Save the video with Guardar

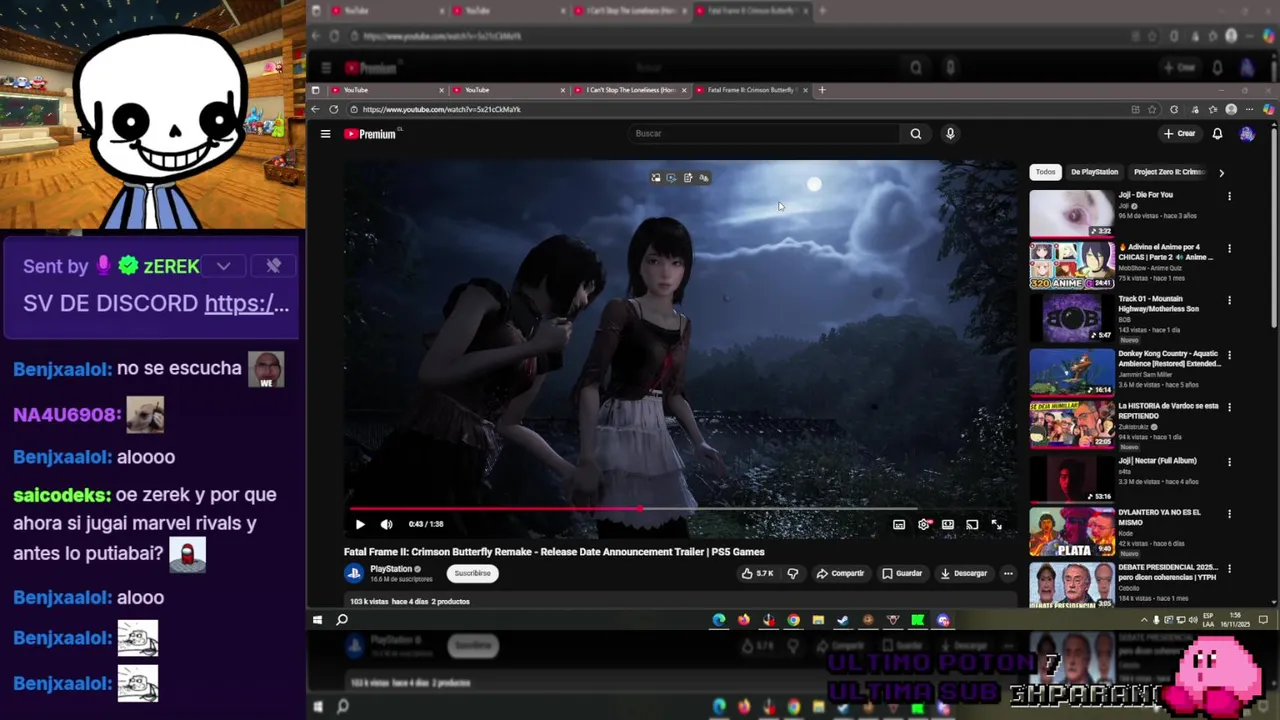click(x=902, y=574)
